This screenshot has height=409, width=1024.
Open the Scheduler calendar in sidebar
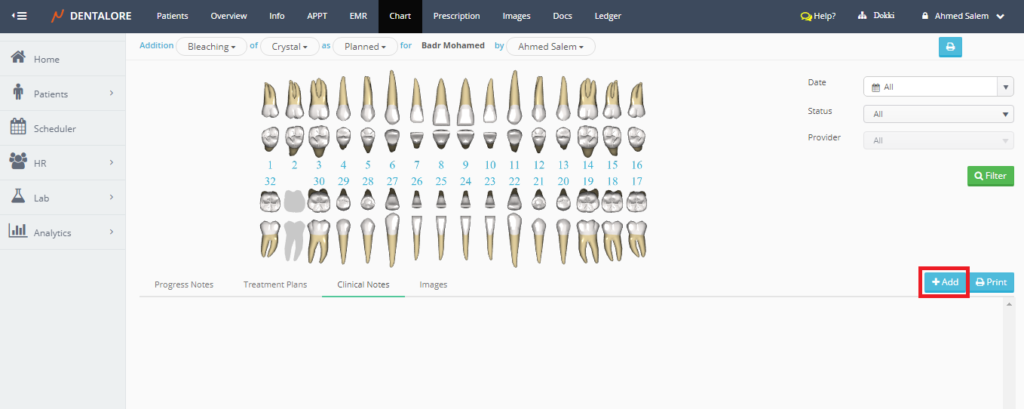(x=54, y=128)
